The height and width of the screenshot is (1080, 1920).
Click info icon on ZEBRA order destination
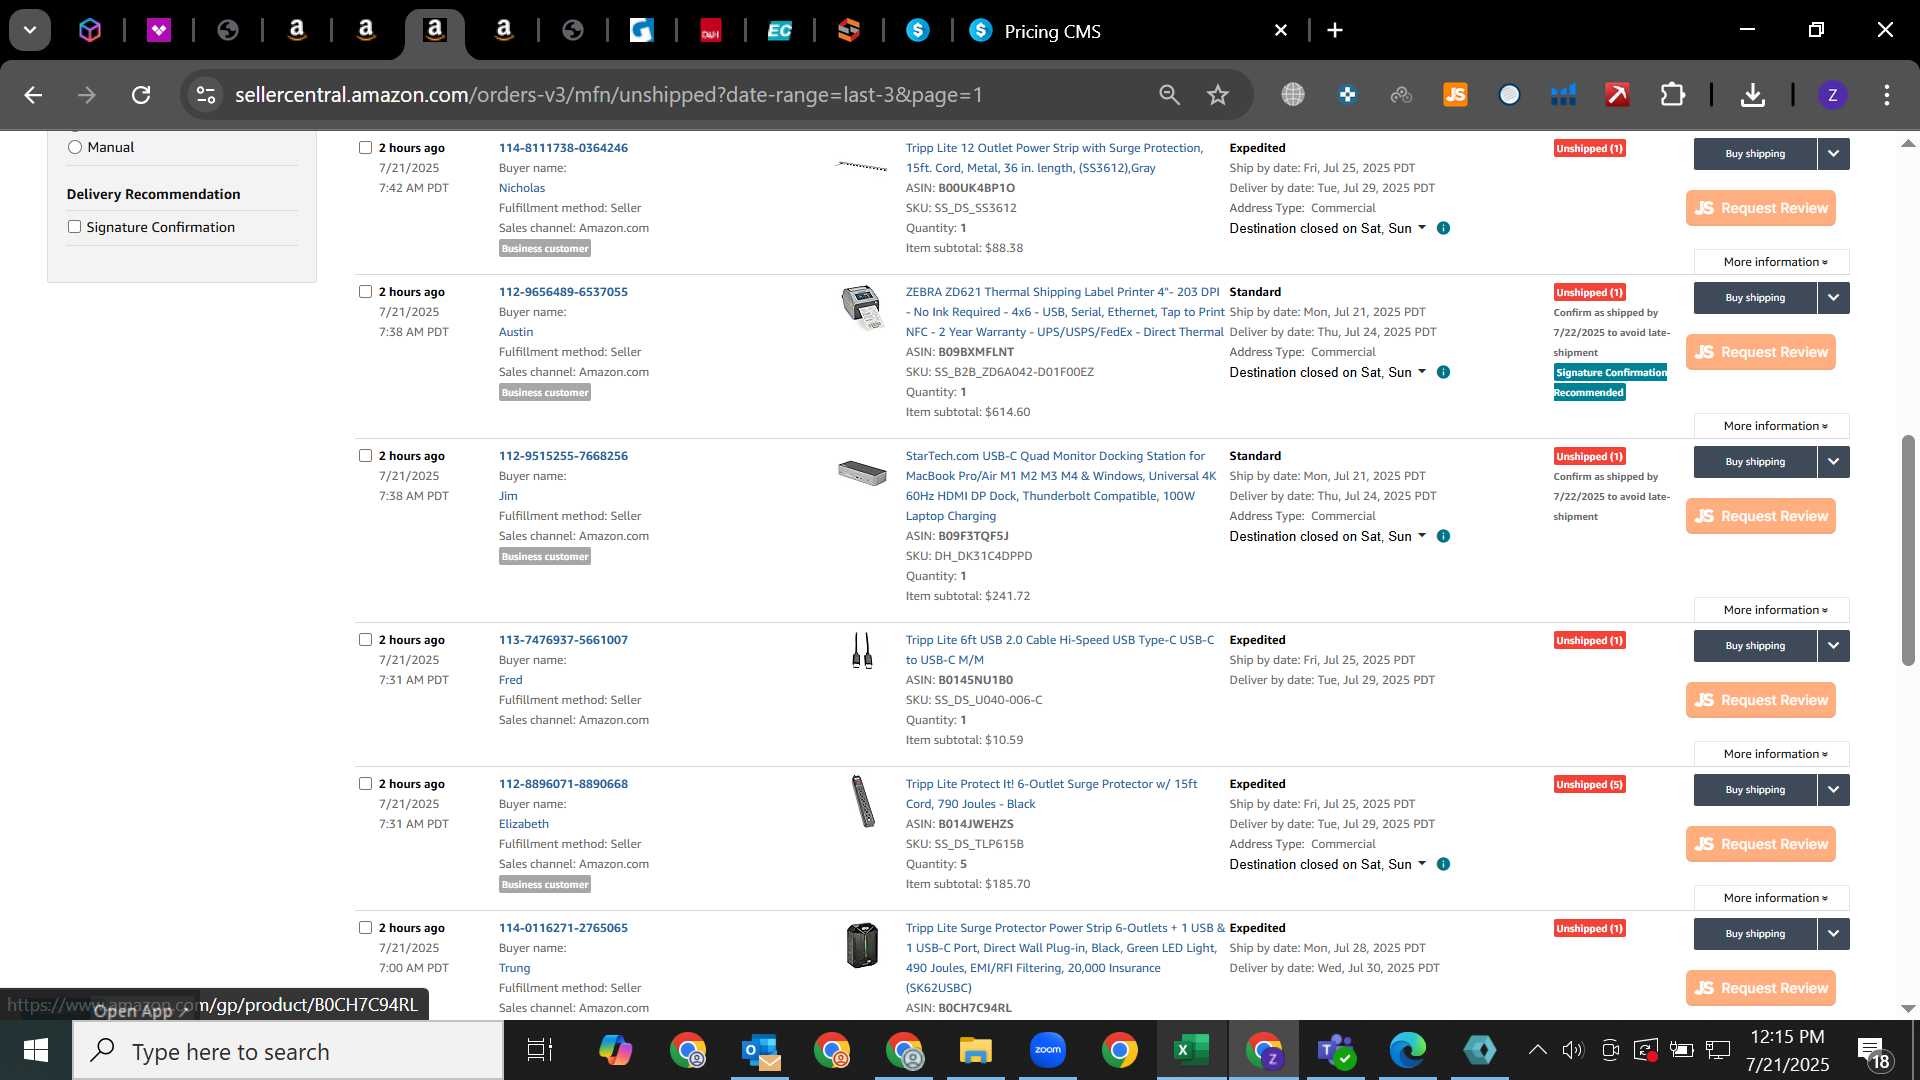(x=1443, y=372)
